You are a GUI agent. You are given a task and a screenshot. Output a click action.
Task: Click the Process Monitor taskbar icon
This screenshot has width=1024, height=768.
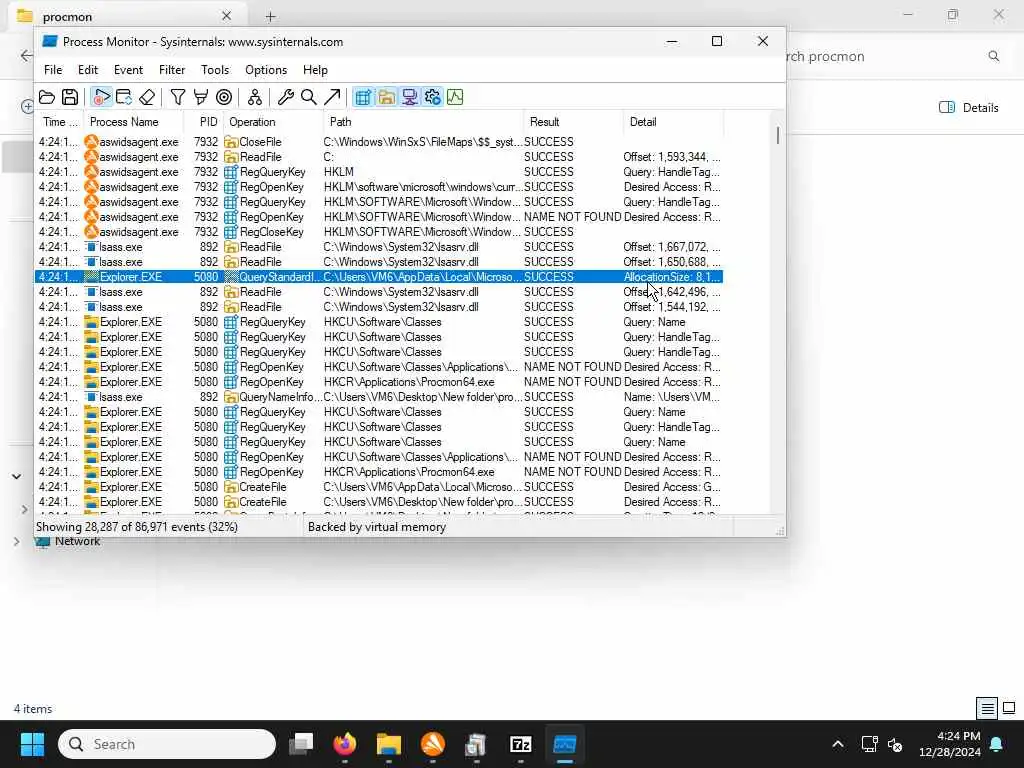(x=564, y=744)
